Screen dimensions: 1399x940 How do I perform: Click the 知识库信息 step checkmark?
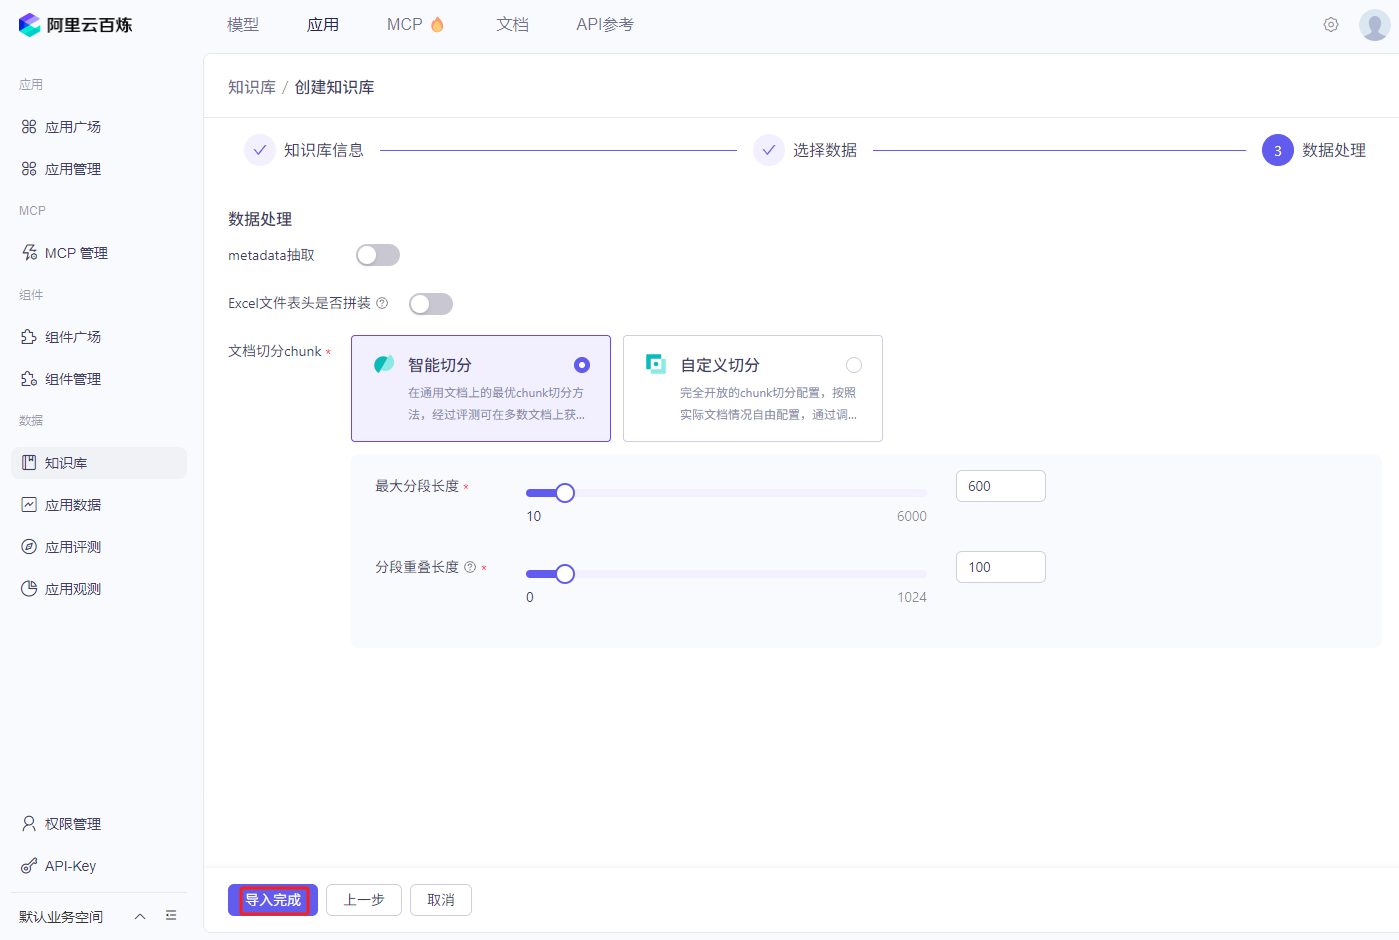coord(260,150)
